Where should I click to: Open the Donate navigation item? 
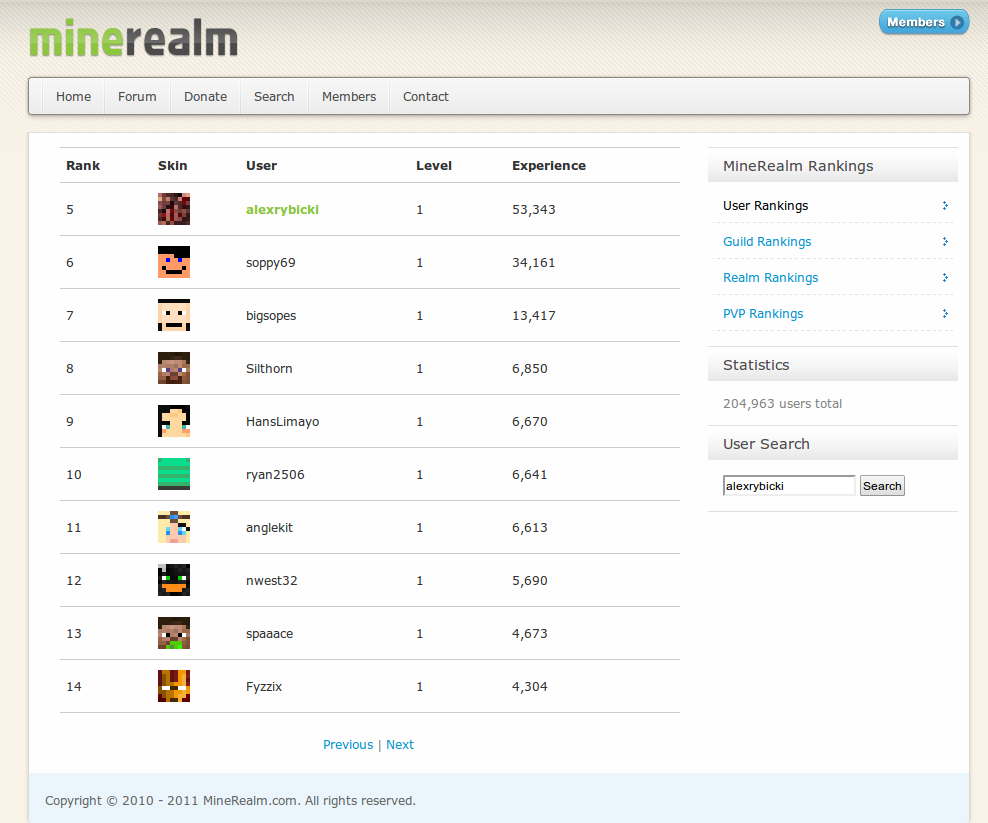pos(205,96)
